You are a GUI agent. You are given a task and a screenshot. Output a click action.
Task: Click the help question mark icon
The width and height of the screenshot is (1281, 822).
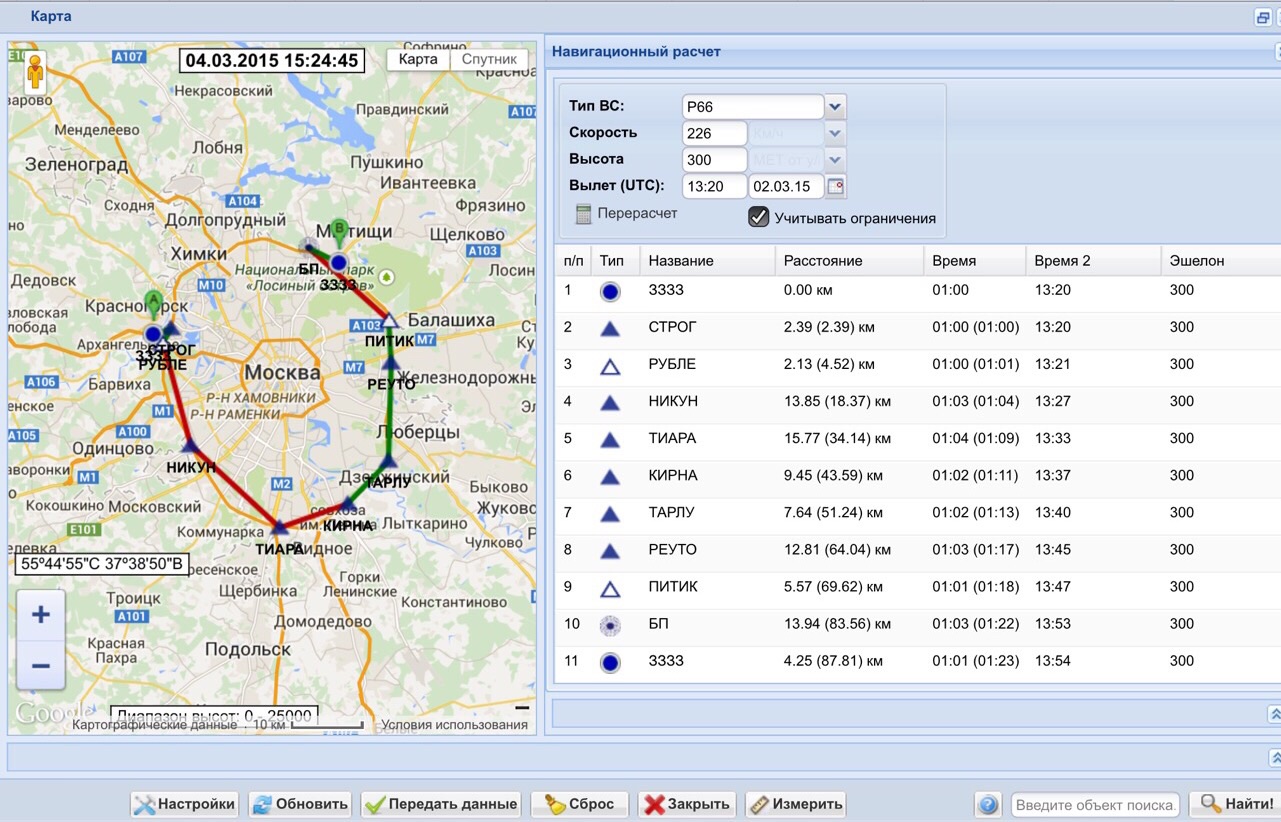[987, 804]
